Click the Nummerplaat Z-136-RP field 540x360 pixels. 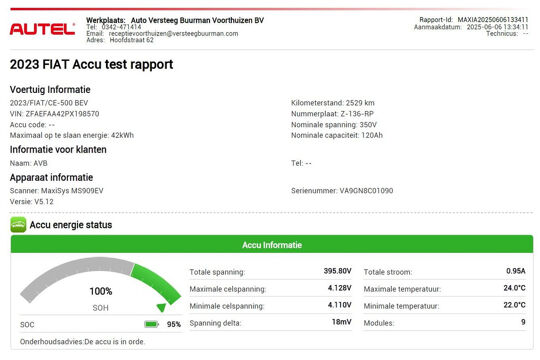coord(332,114)
